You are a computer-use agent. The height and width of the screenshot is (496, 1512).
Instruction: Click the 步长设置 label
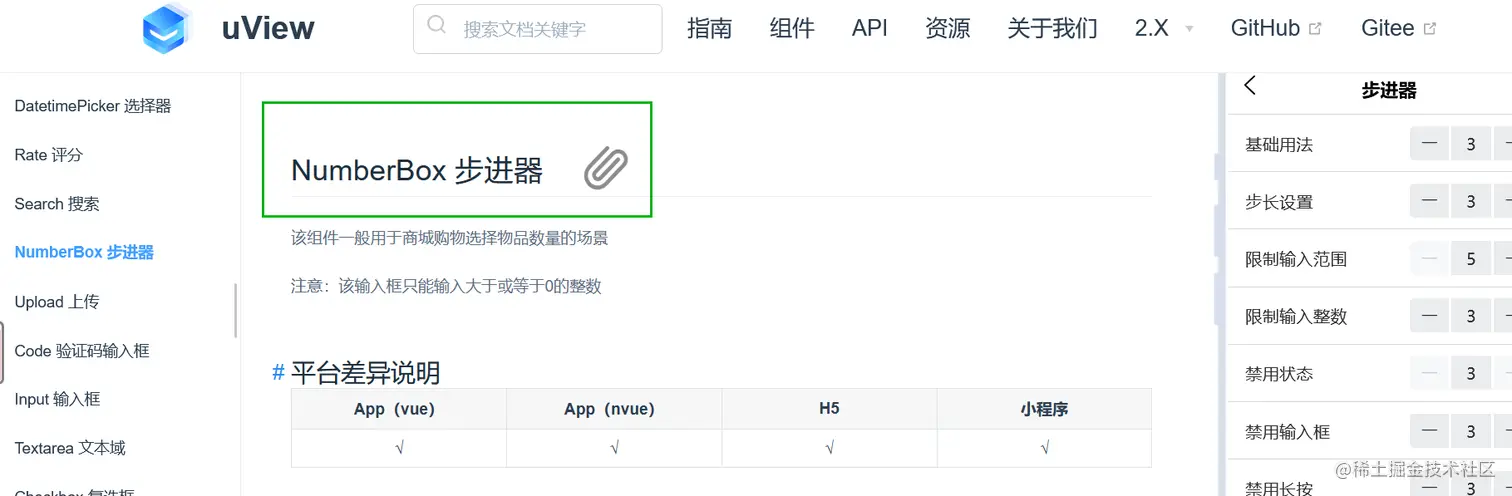[1279, 202]
